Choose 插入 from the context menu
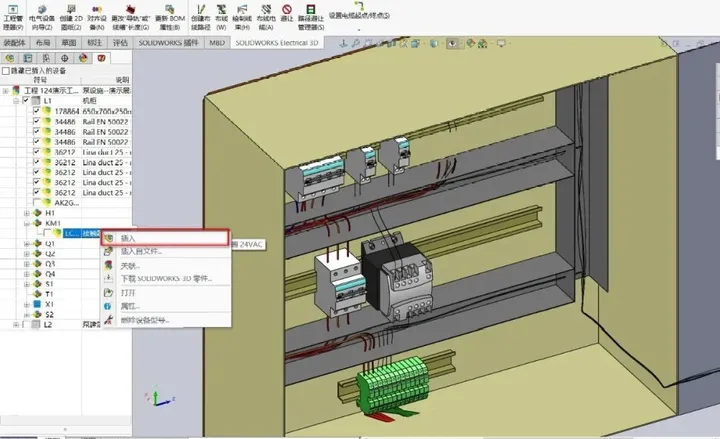Screen dimensions: 720x439 click(128, 238)
